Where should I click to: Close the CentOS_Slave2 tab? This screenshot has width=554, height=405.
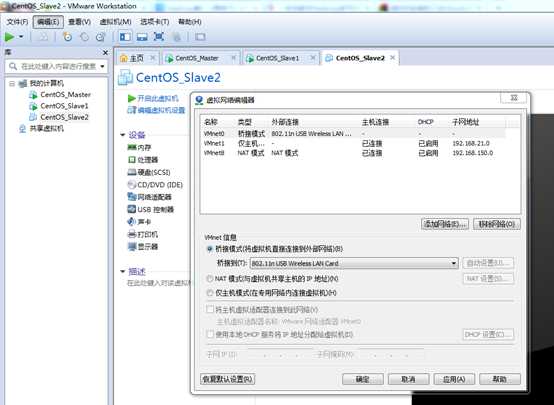coord(393,58)
